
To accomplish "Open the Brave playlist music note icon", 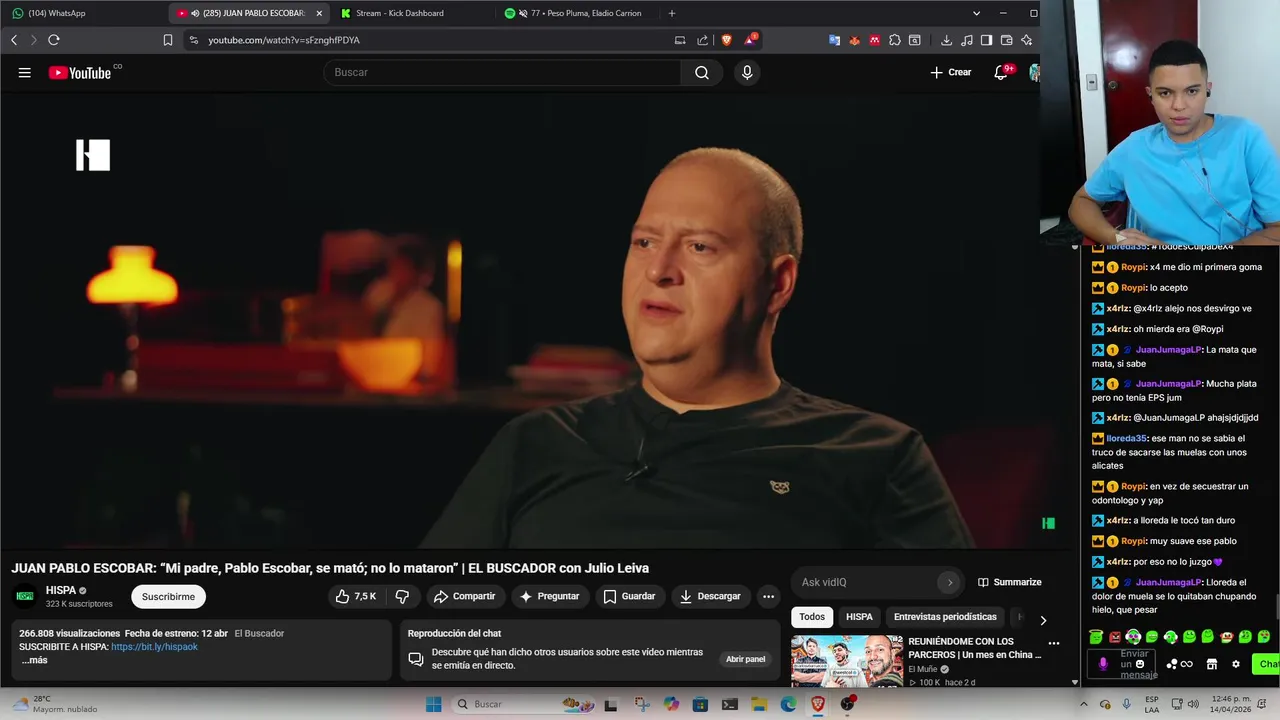I will tap(966, 40).
